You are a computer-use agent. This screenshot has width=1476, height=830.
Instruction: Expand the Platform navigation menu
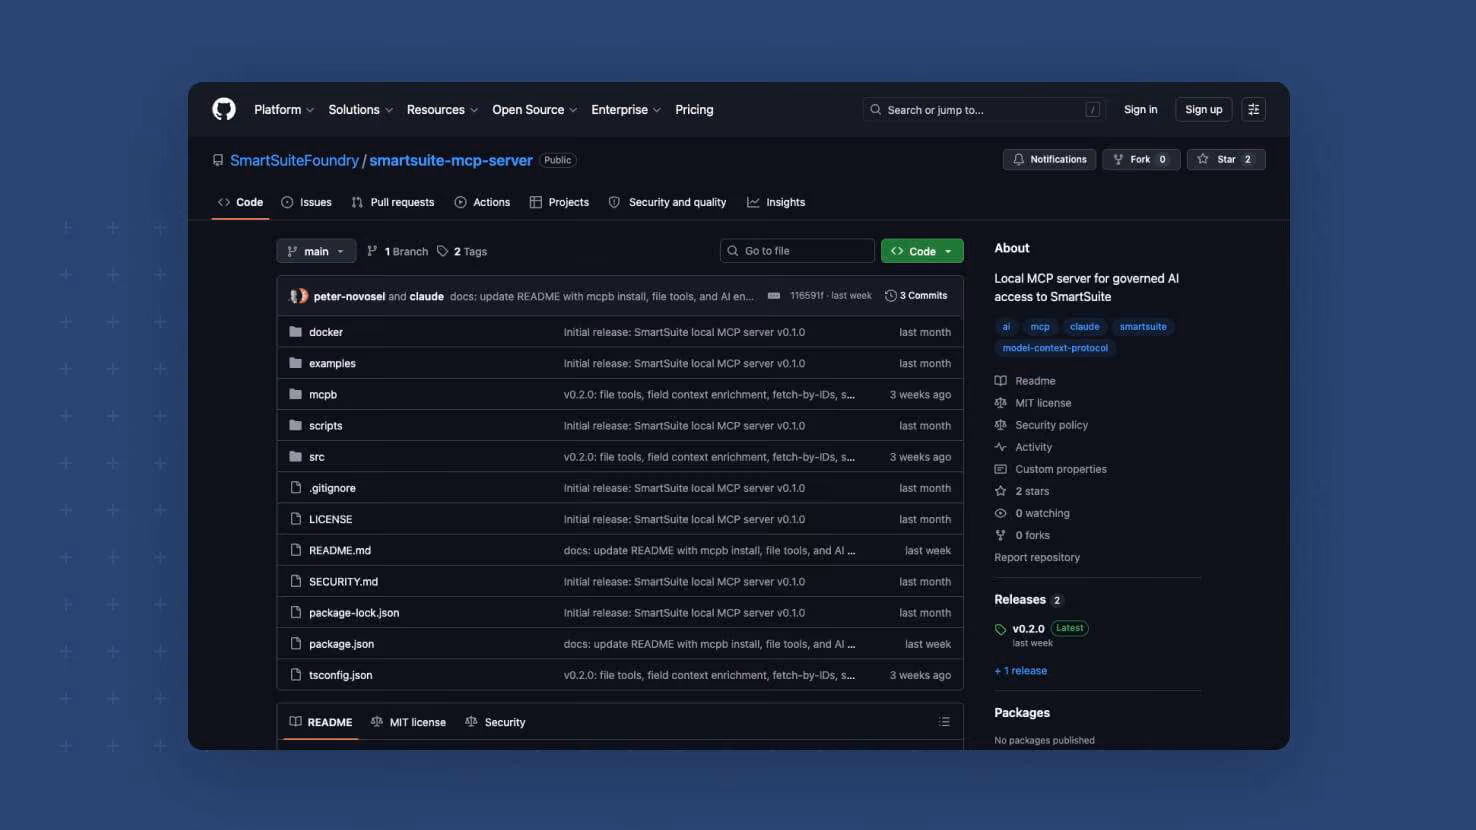point(284,110)
